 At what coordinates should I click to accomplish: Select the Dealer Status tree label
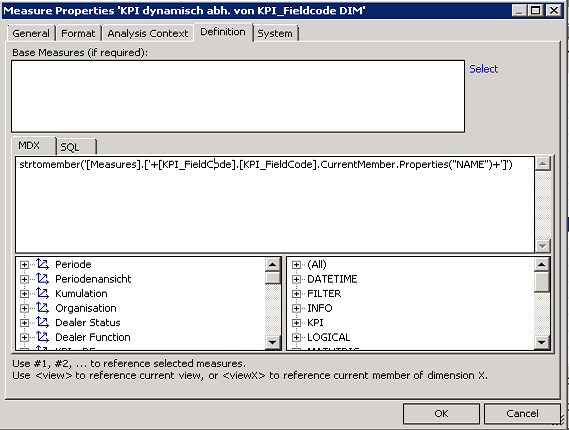pyautogui.click(x=88, y=323)
